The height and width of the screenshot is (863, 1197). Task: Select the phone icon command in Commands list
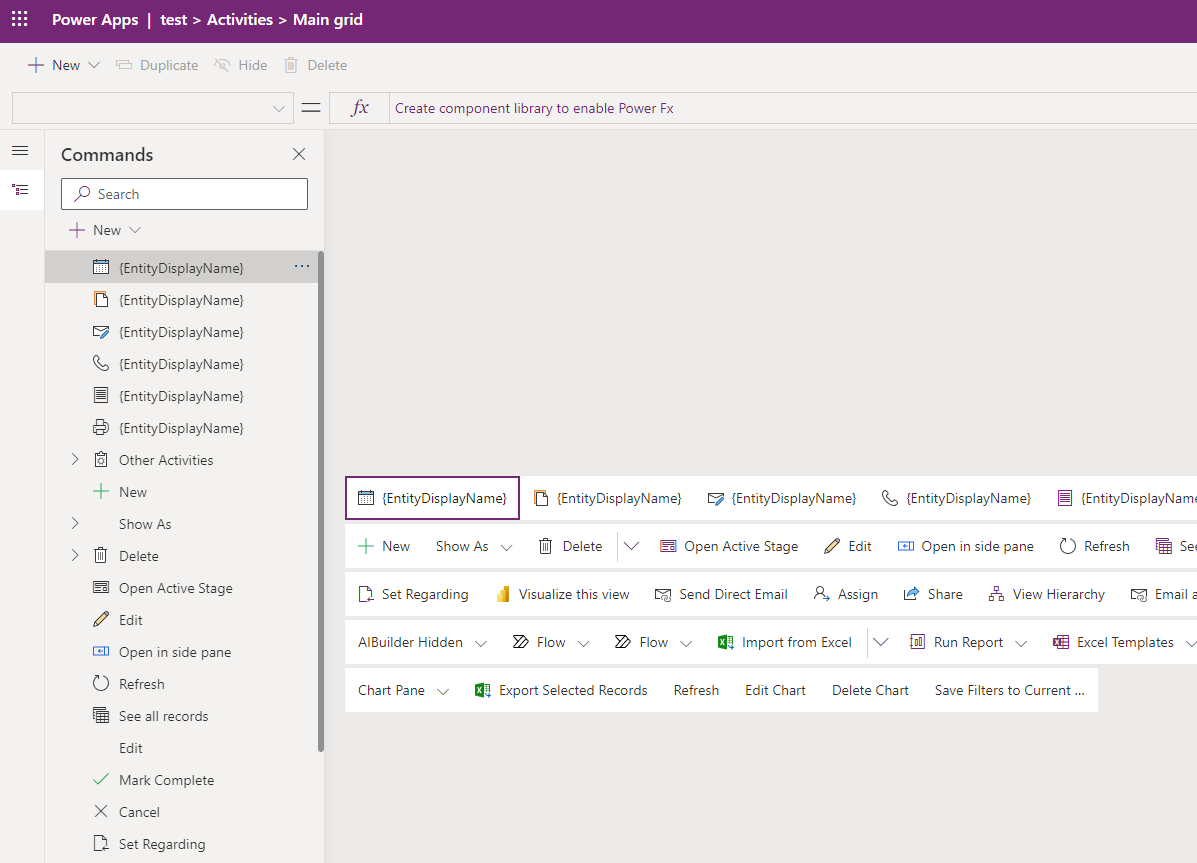[x=182, y=364]
